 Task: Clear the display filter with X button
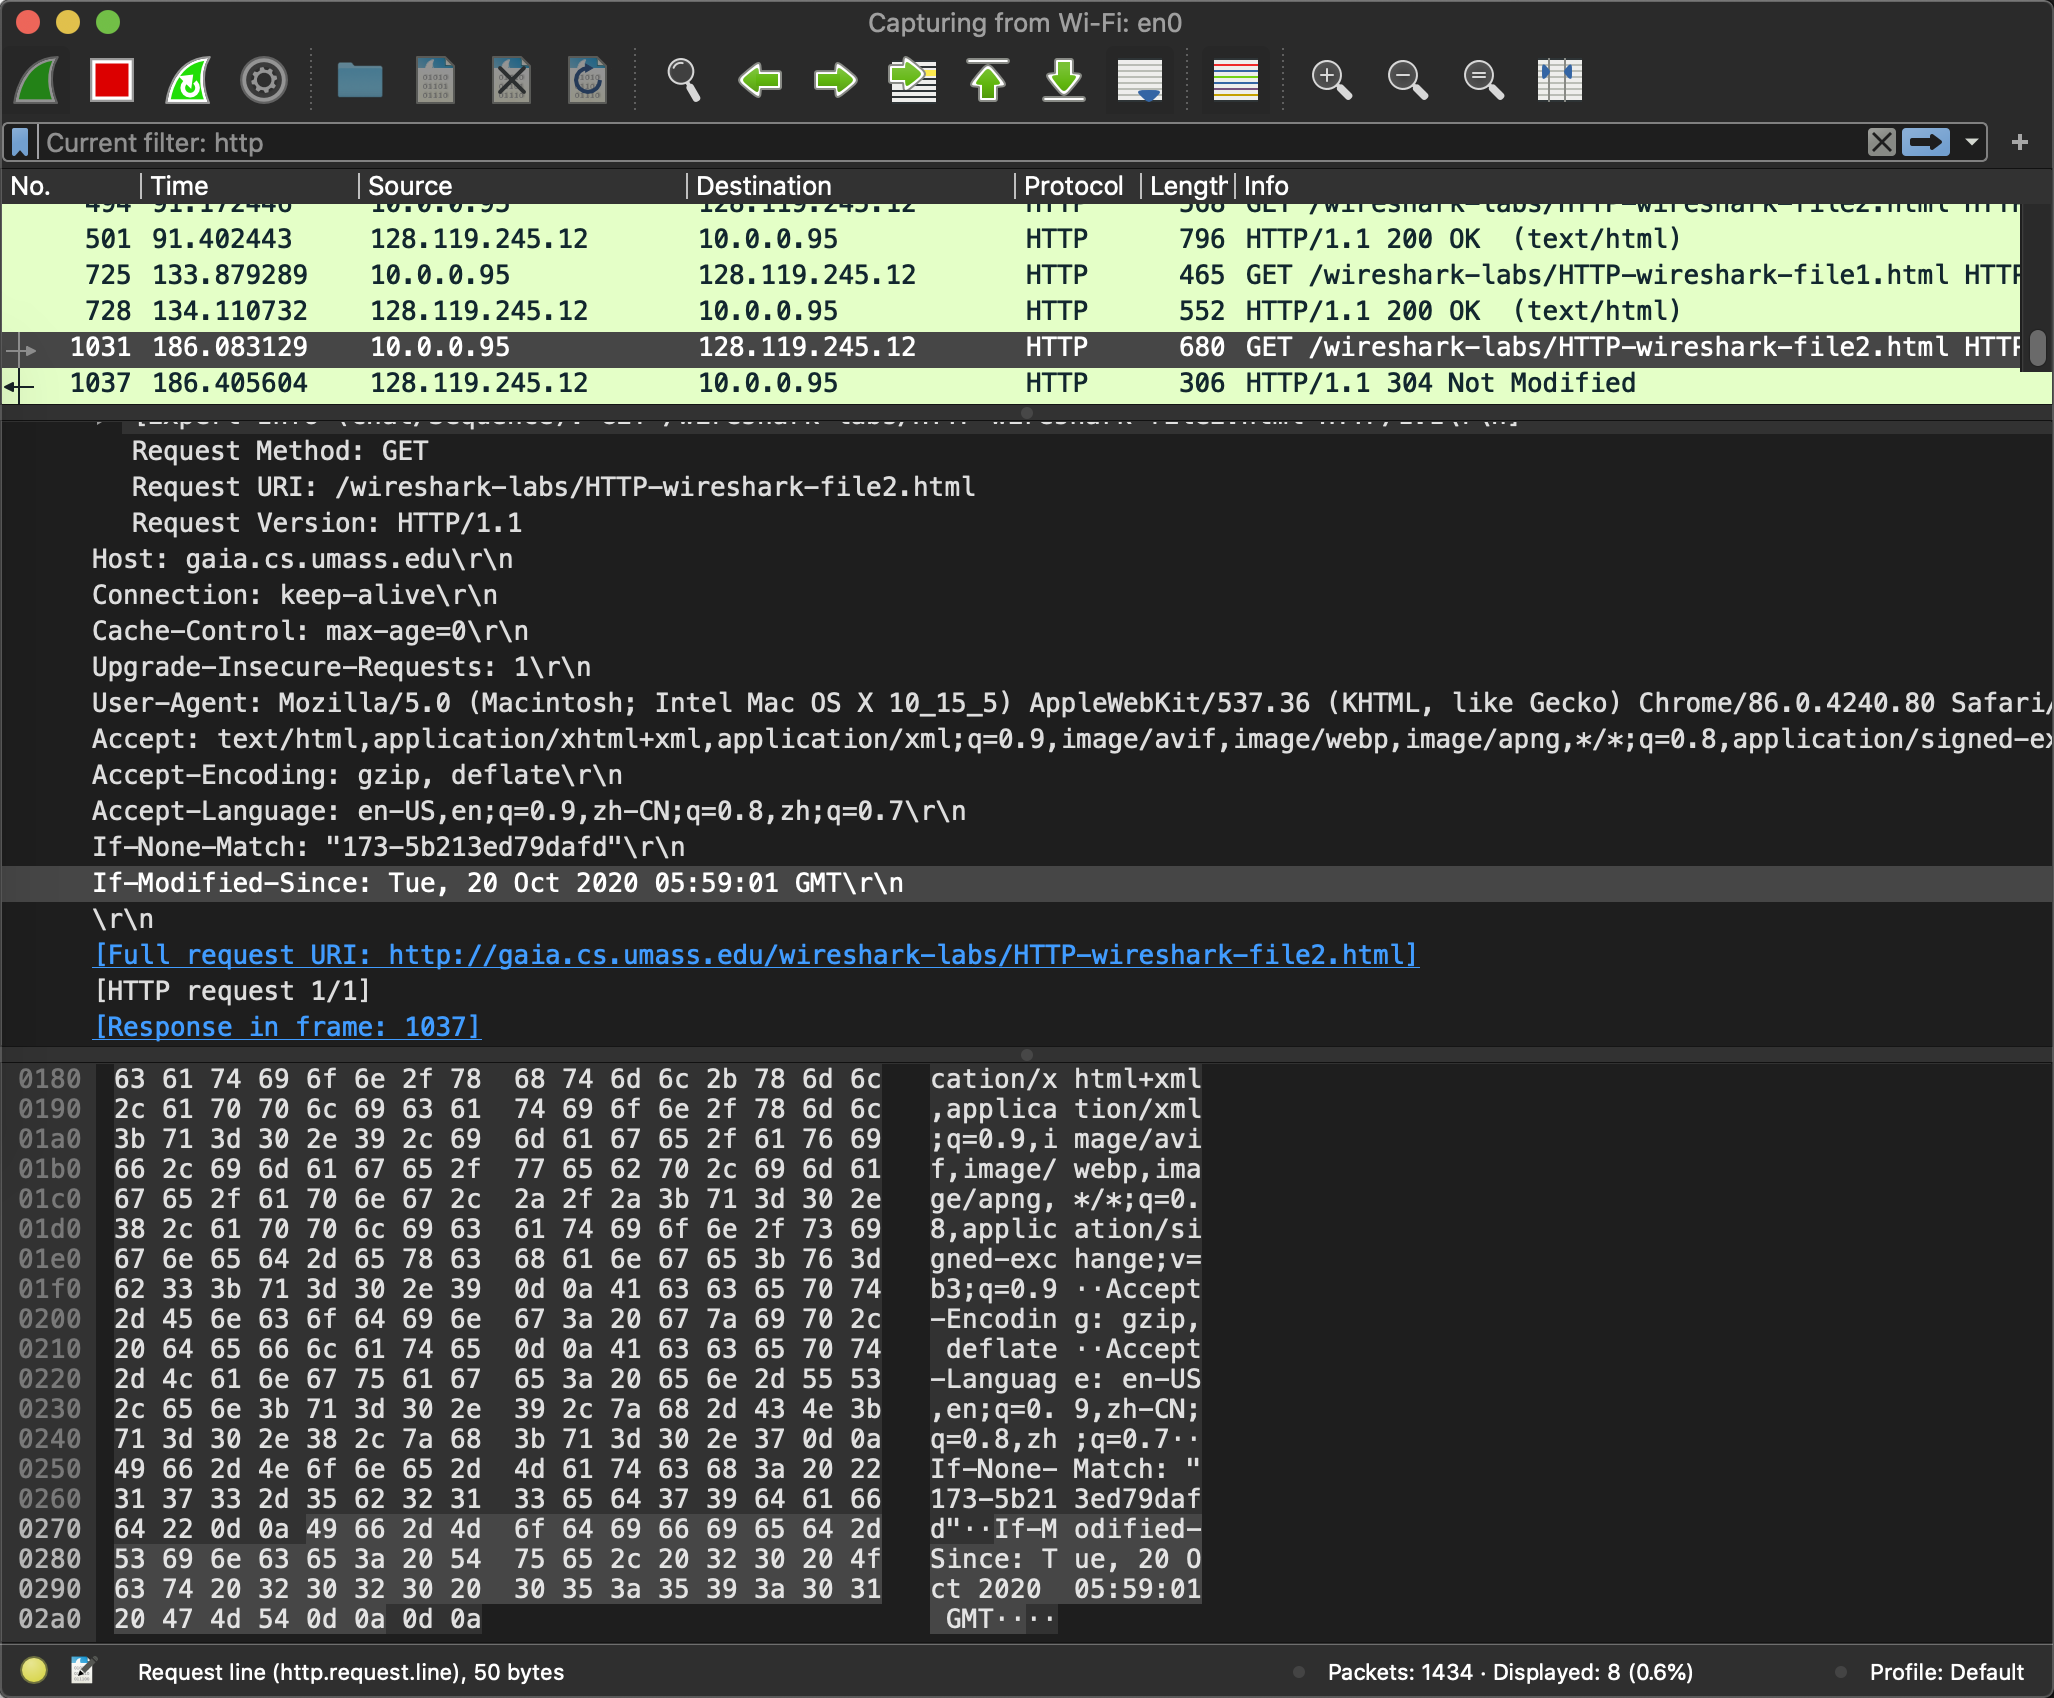click(1881, 143)
